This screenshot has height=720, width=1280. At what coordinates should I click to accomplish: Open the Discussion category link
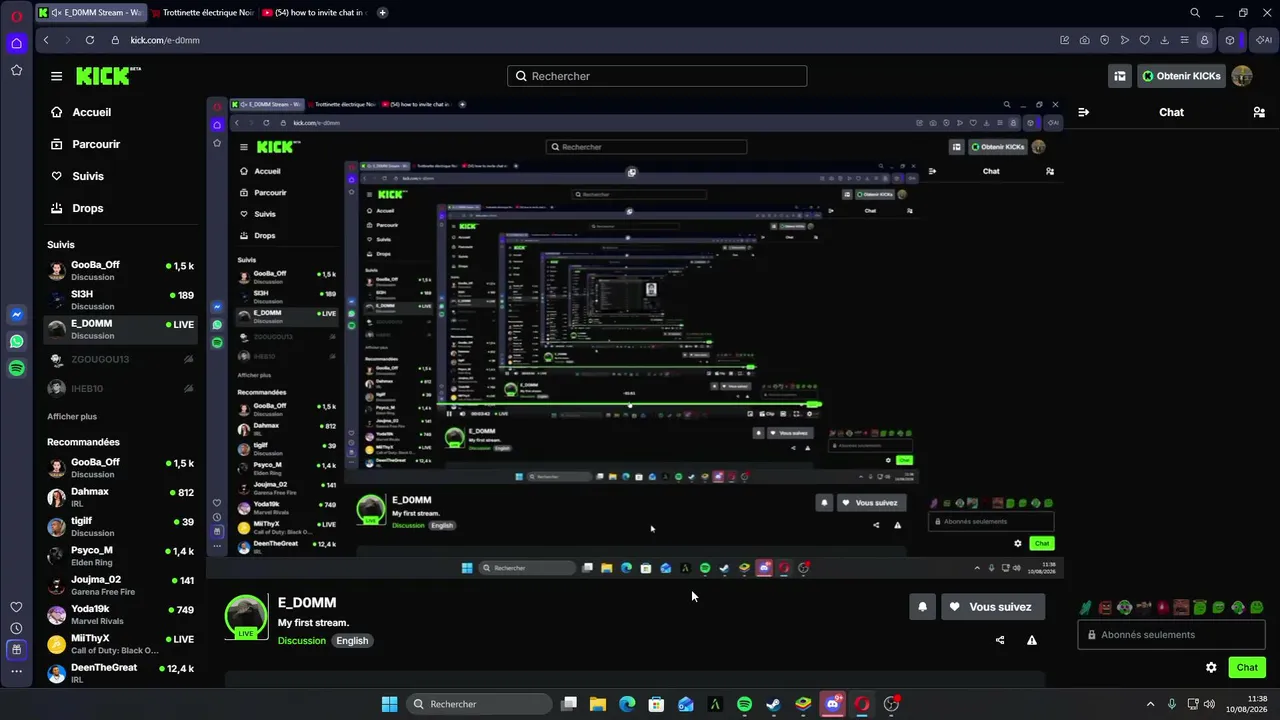(302, 641)
